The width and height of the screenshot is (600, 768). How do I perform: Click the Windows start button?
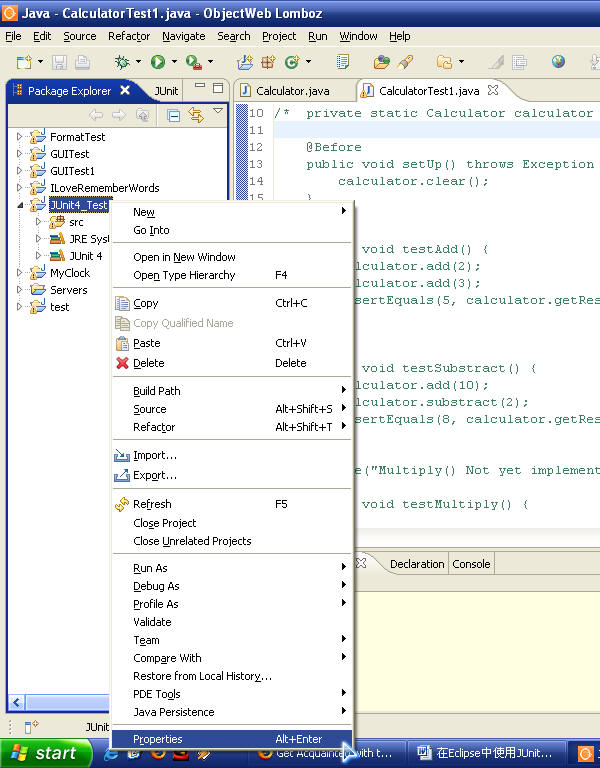coord(46,754)
